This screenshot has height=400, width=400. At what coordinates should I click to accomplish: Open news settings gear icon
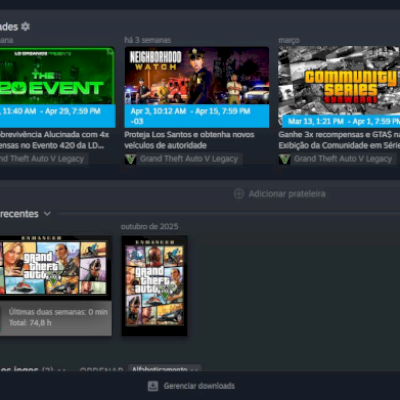tap(25, 26)
